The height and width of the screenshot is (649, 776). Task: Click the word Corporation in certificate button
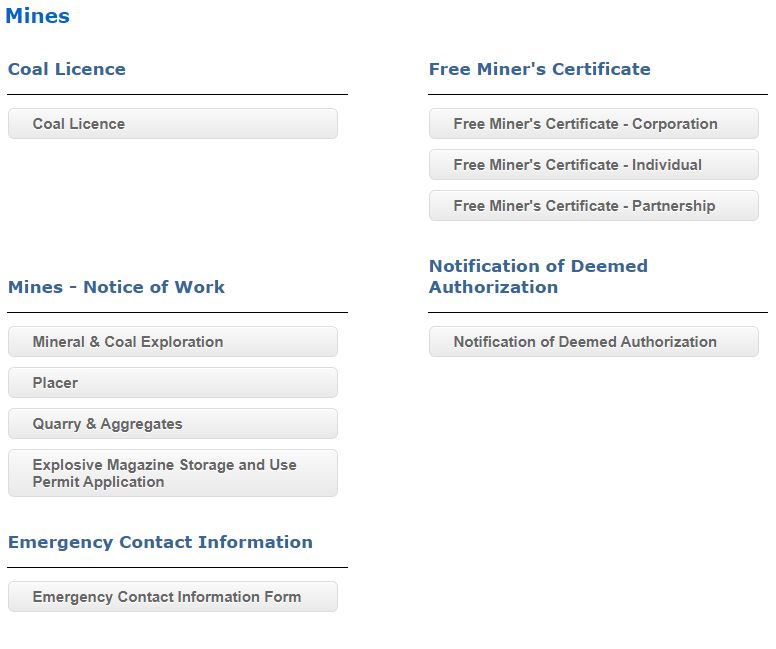pyautogui.click(x=675, y=124)
